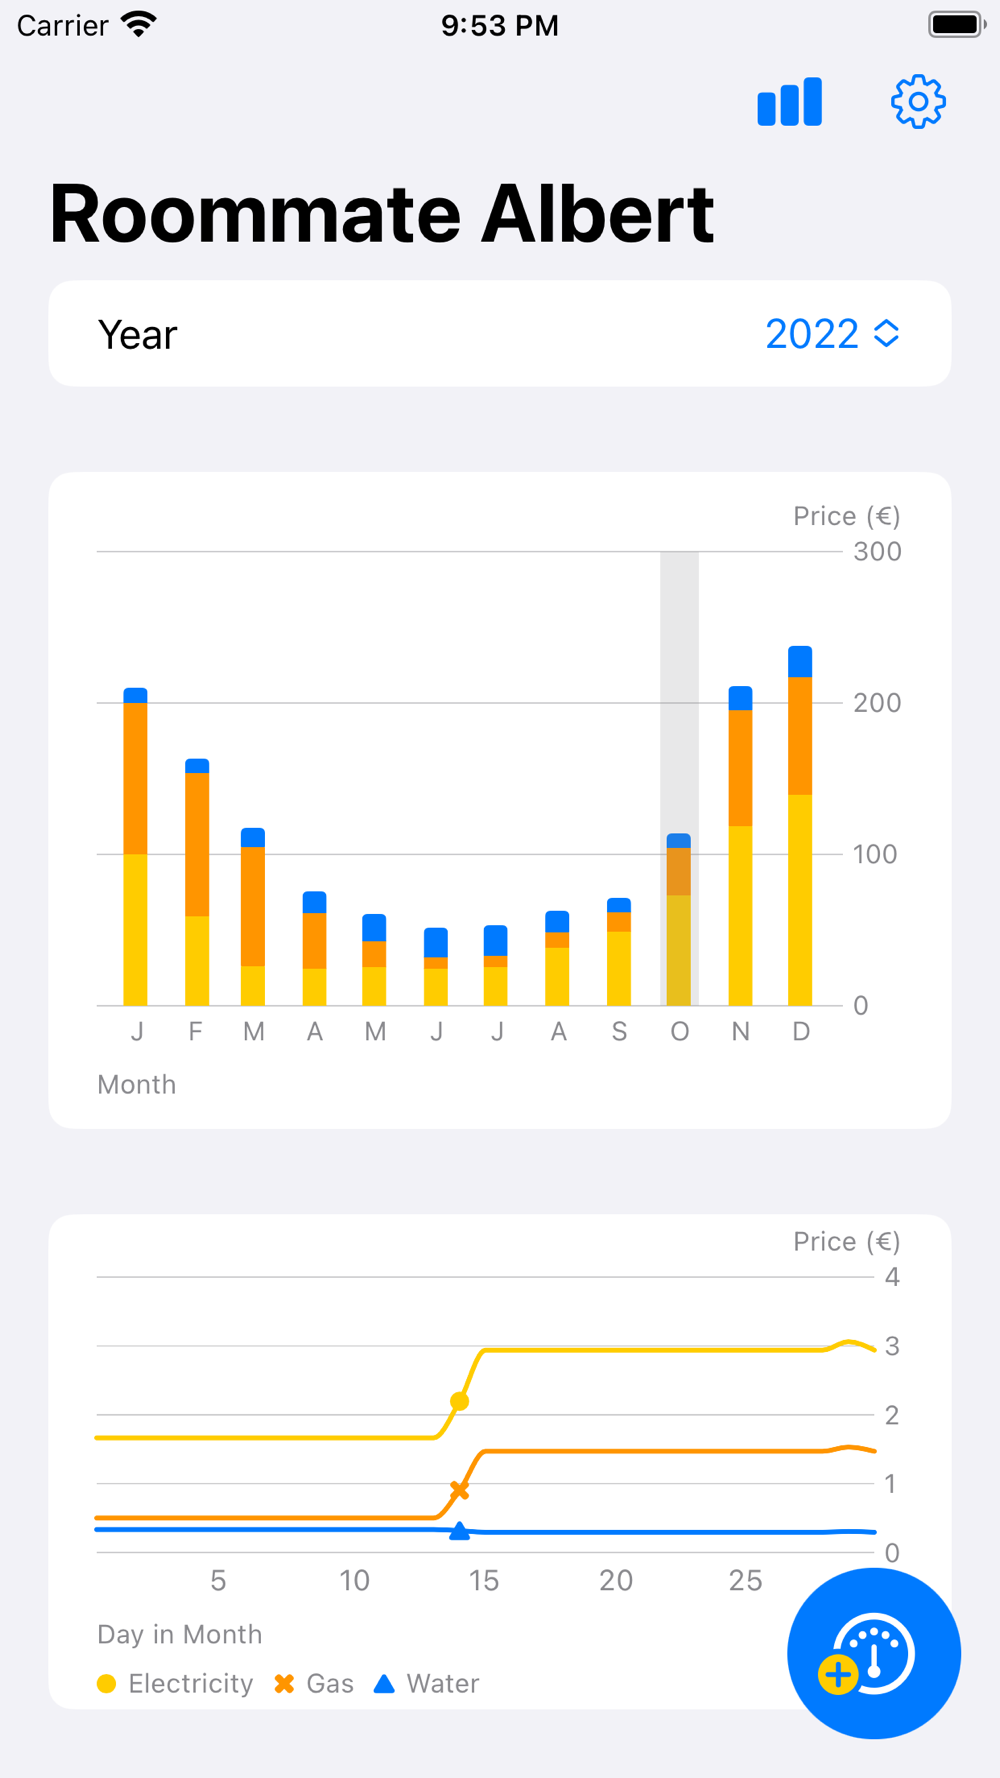
Task: Tap the add meter reading button
Action: coord(874,1653)
